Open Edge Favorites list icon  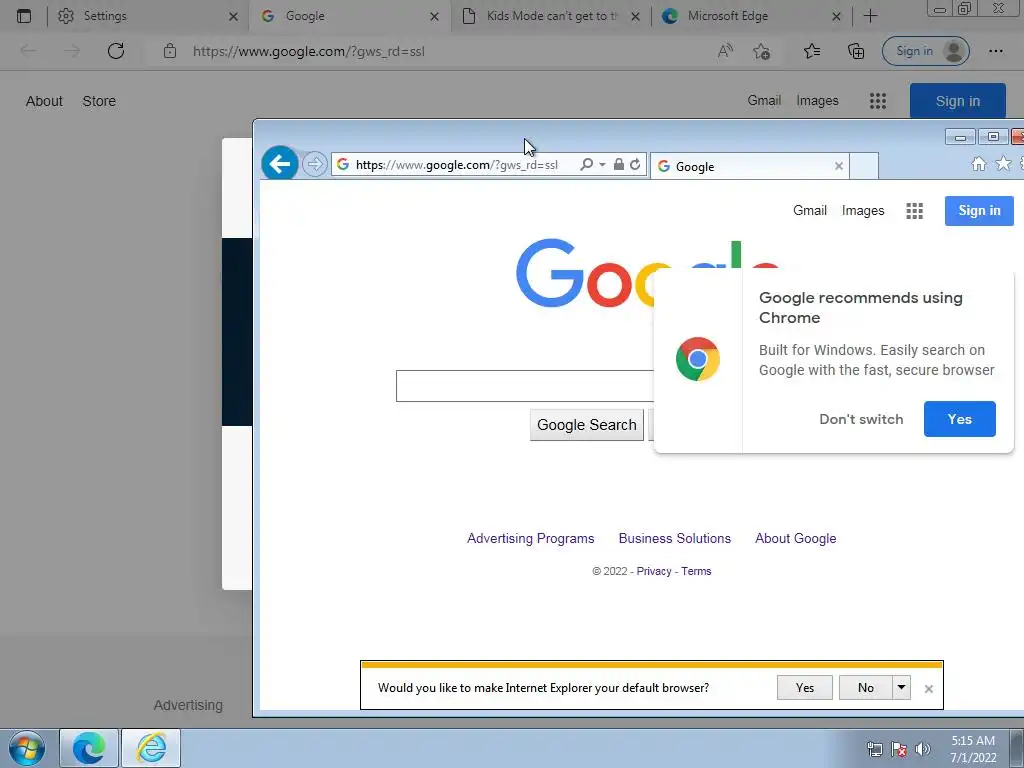click(812, 51)
